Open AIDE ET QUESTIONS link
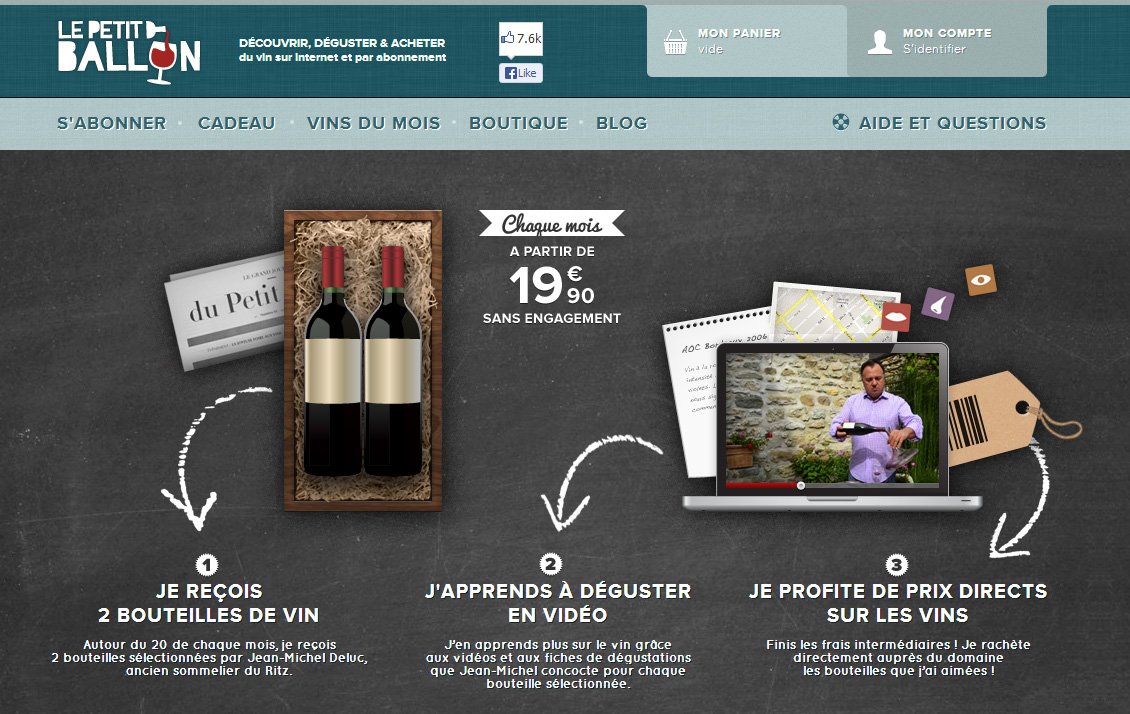Viewport: 1130px width, 714px height. coord(952,123)
